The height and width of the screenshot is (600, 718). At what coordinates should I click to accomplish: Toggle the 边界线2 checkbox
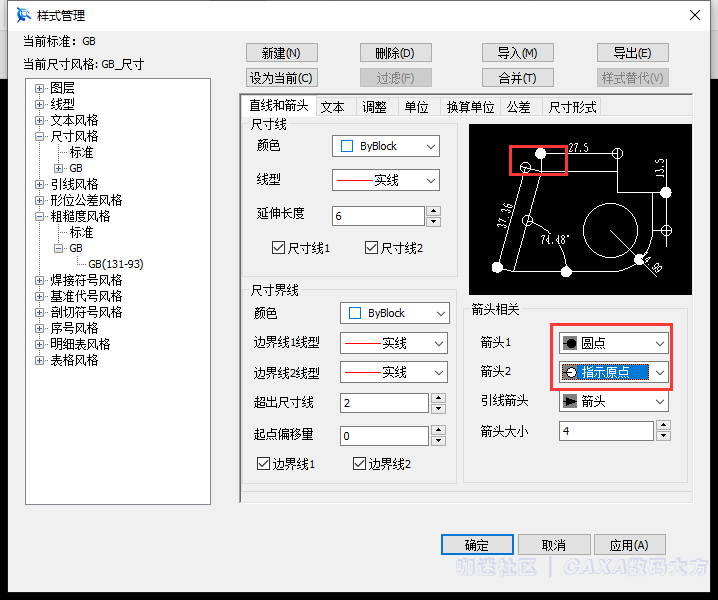tap(359, 464)
